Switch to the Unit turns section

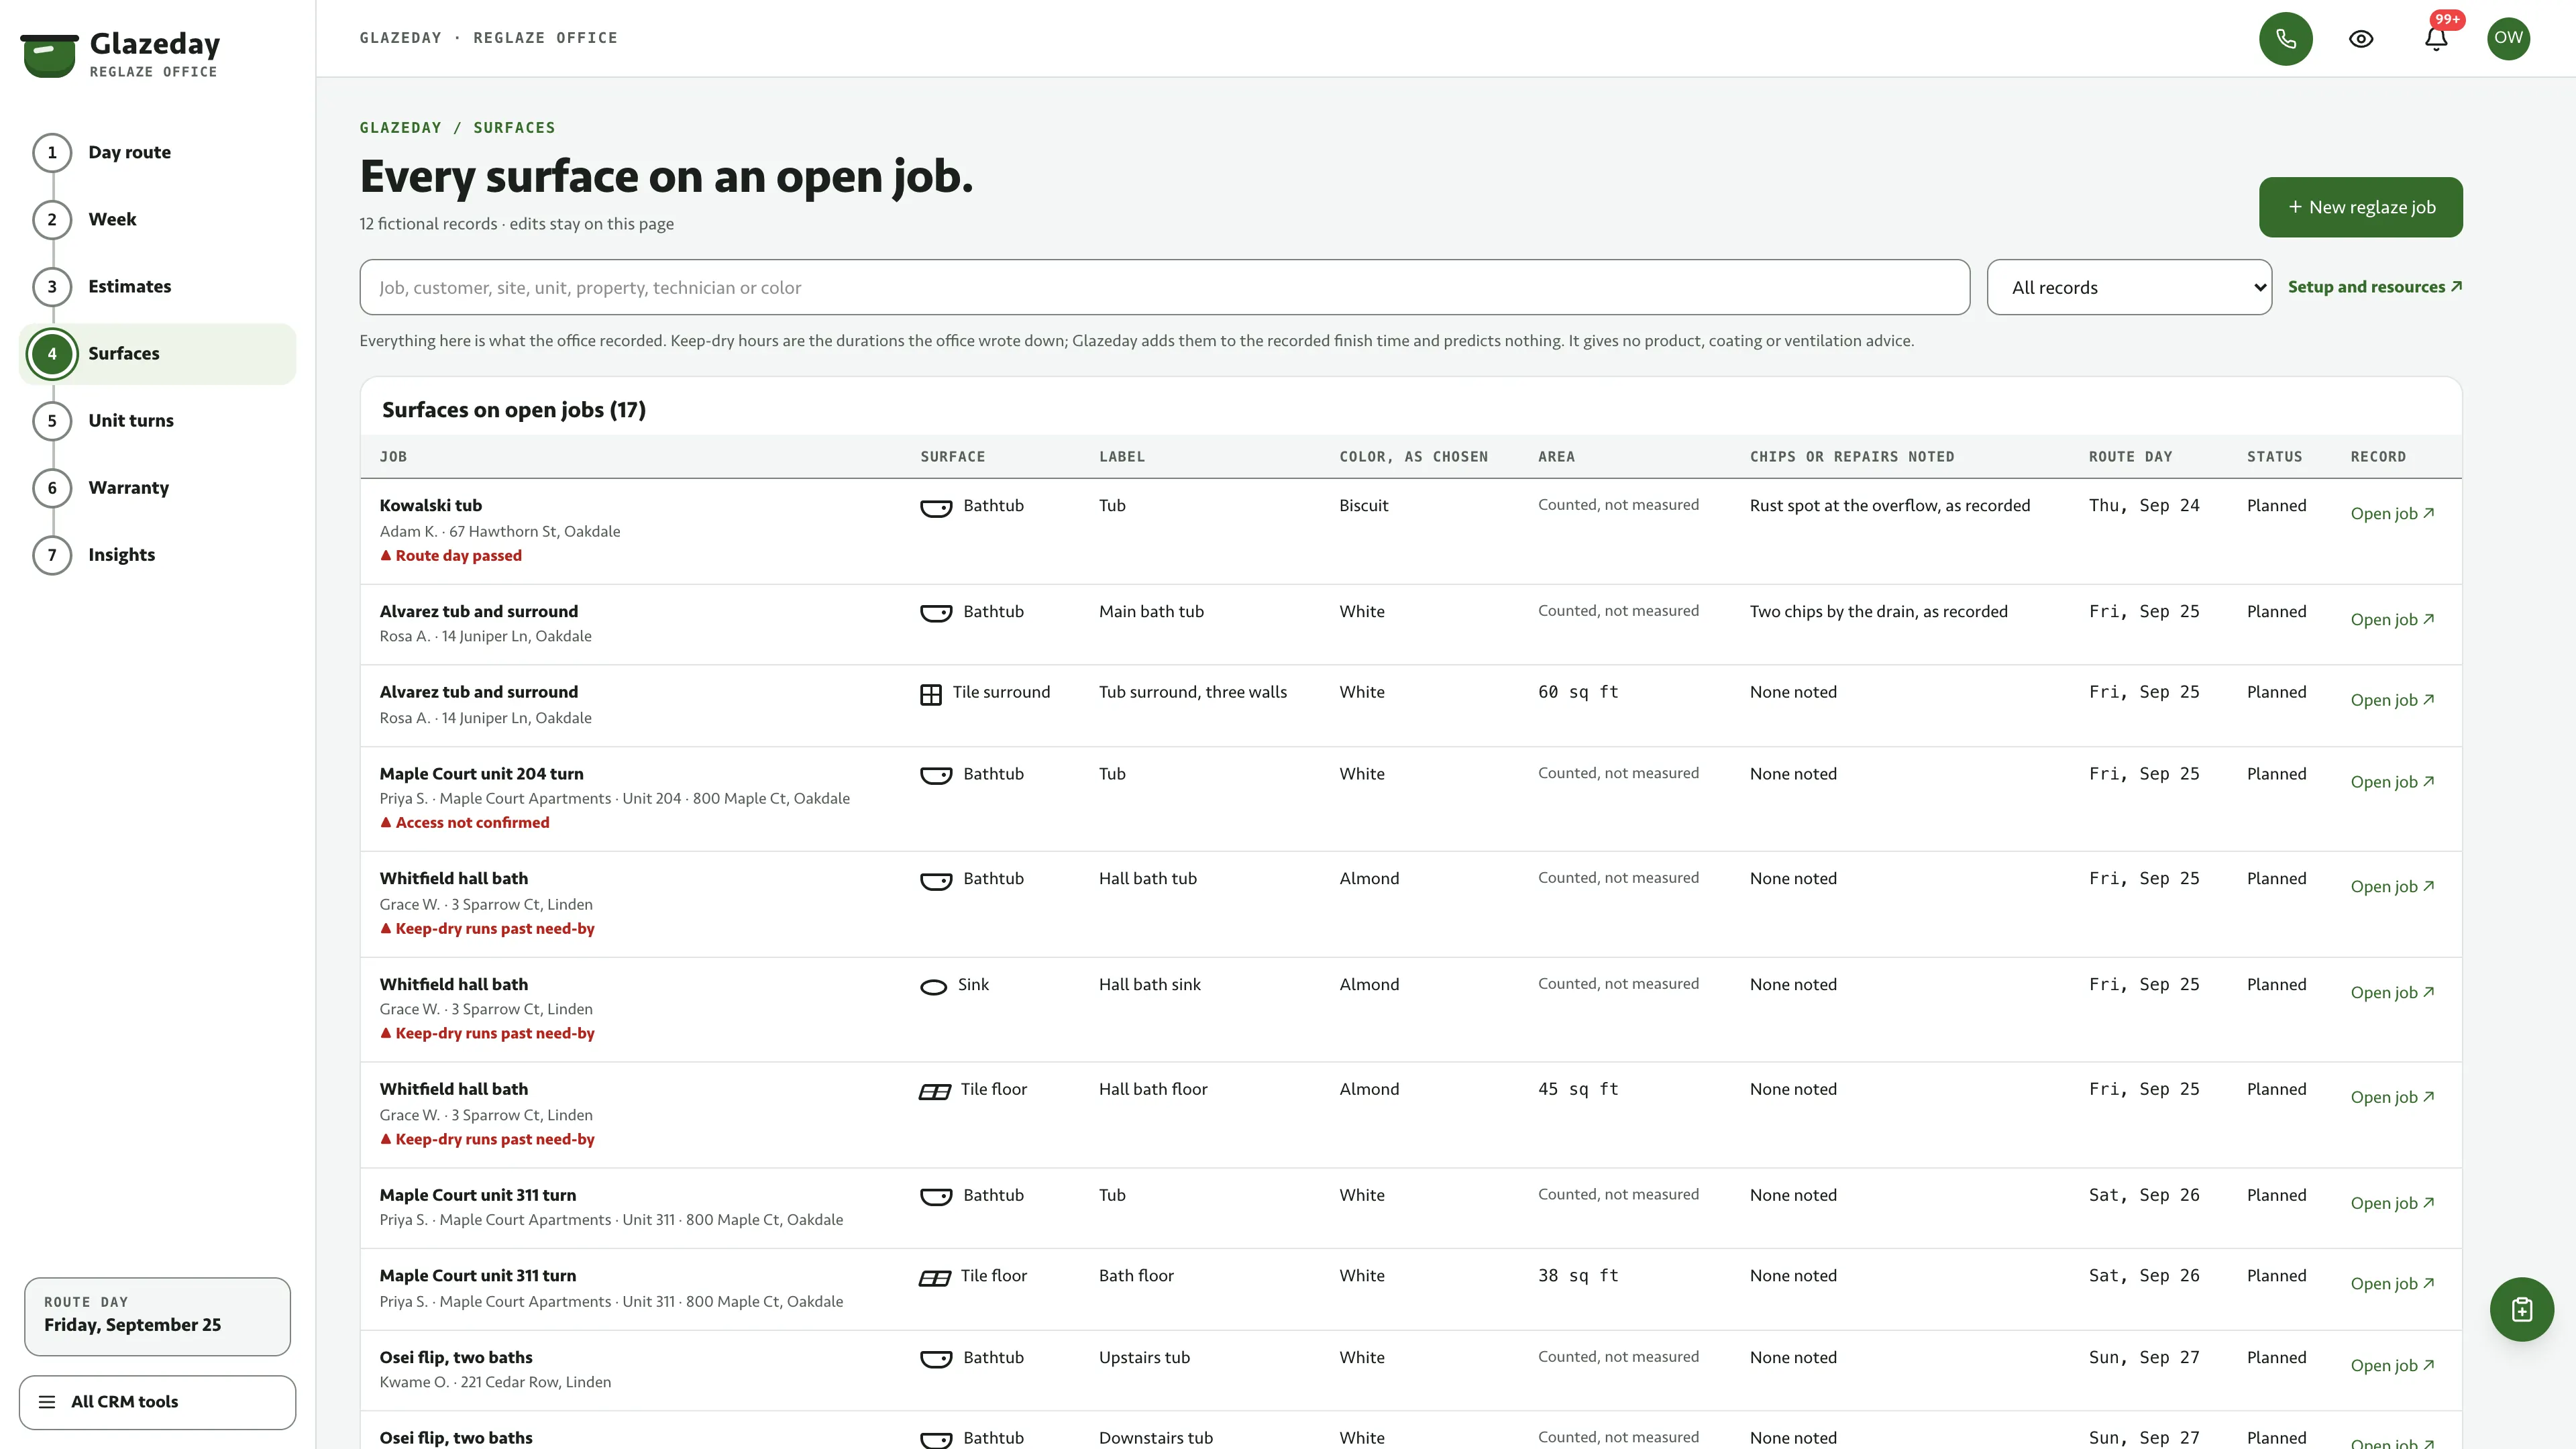click(131, 420)
